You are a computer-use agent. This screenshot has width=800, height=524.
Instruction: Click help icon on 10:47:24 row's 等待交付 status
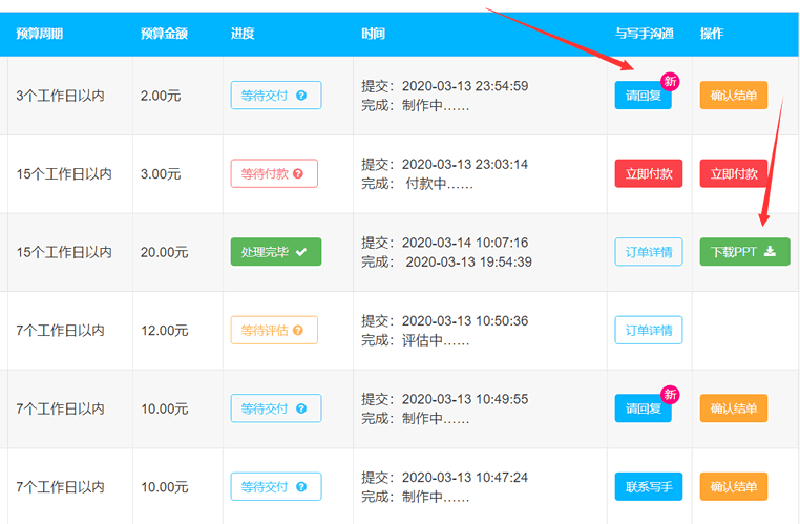click(x=302, y=487)
